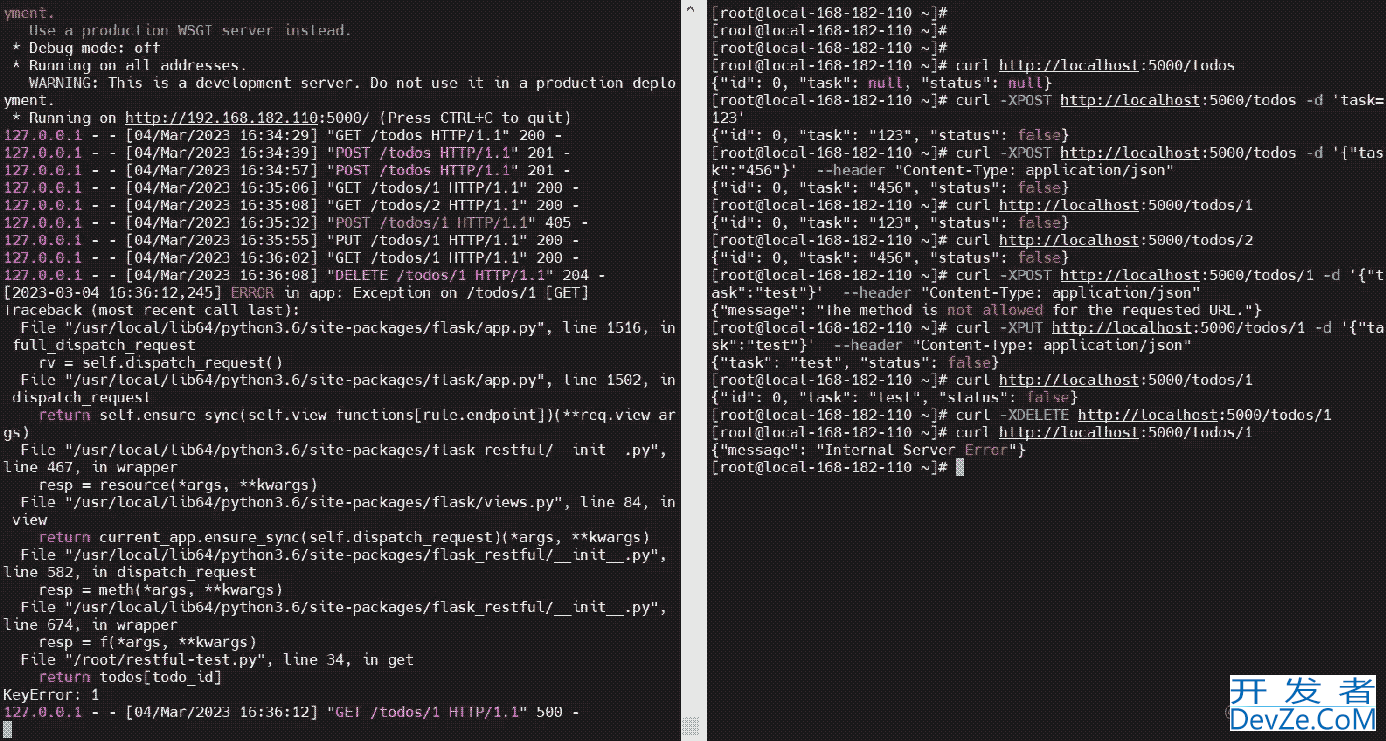Click the {"message": "Internal Server Error"} output

868,450
